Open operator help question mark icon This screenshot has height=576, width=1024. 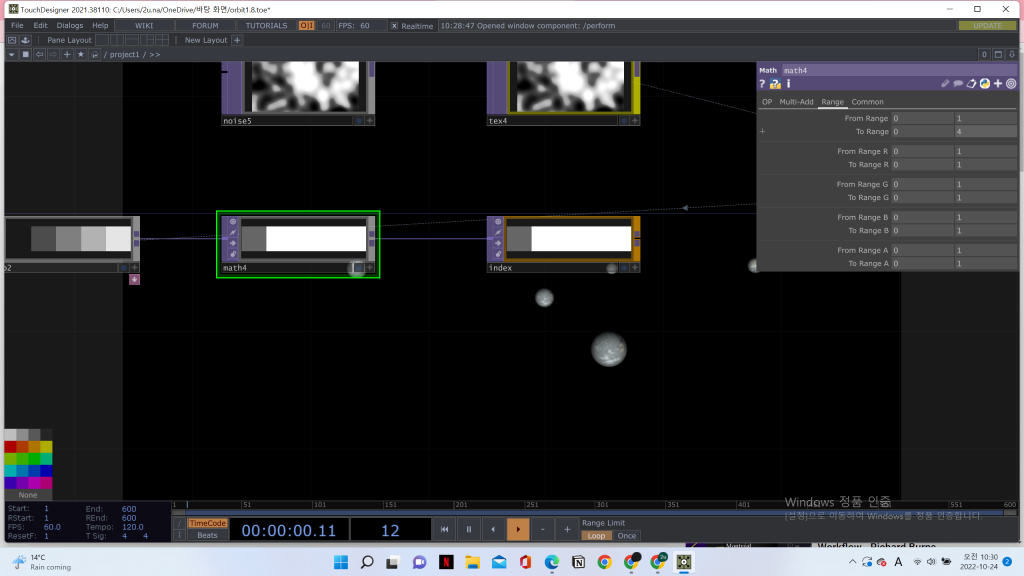(761, 84)
